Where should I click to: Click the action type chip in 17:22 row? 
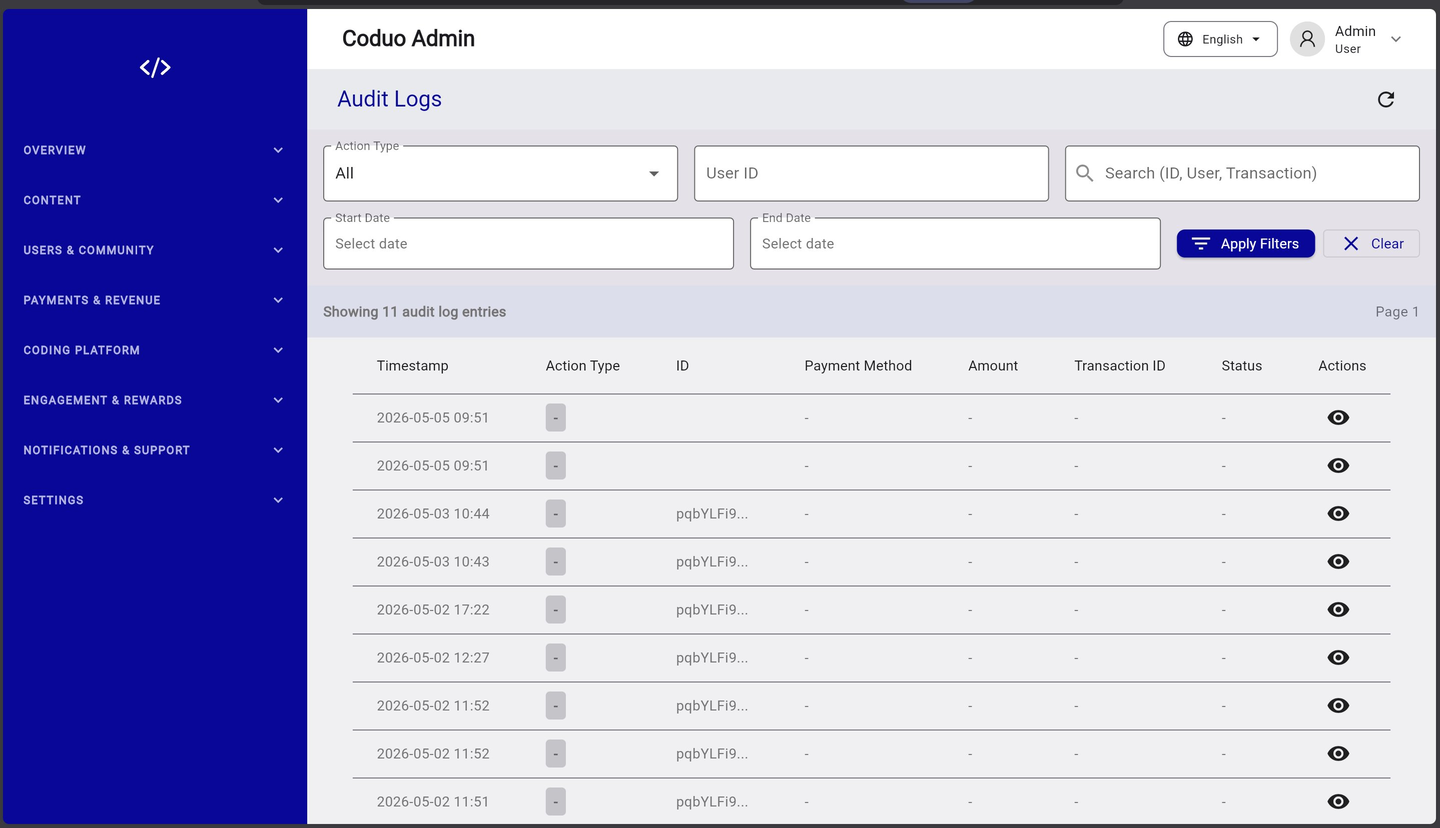(556, 610)
